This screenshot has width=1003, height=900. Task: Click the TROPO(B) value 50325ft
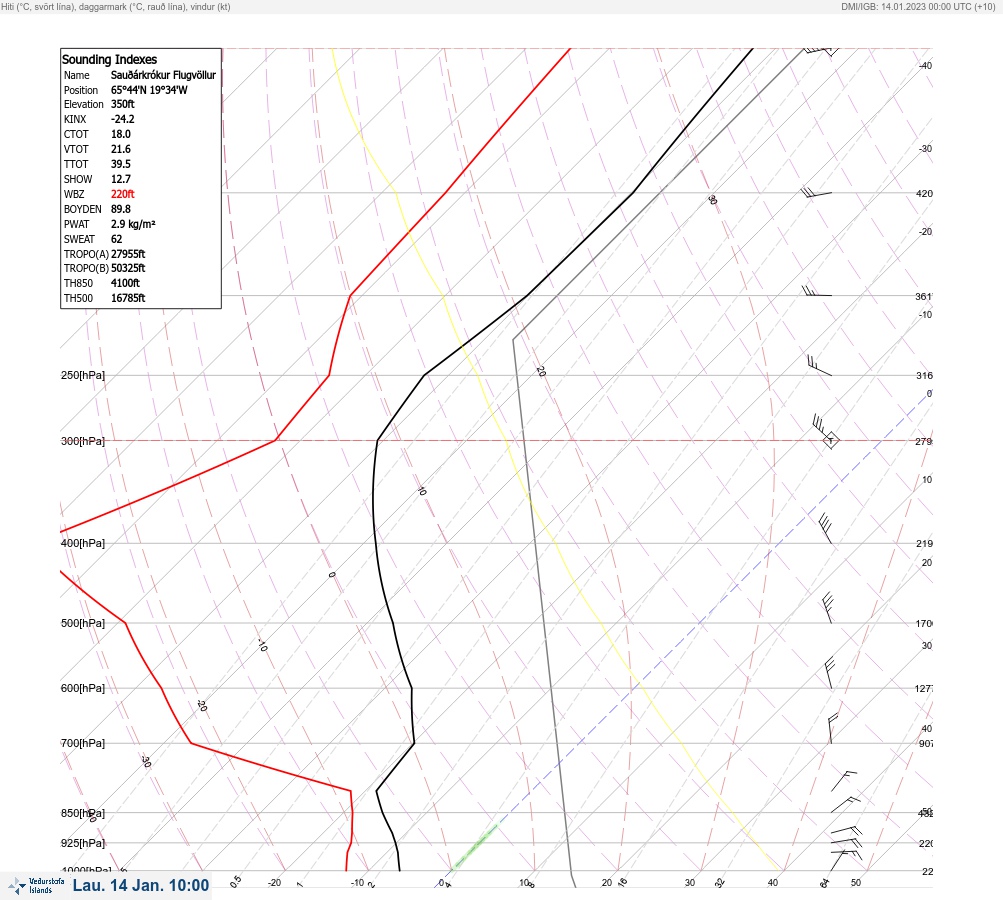(128, 268)
